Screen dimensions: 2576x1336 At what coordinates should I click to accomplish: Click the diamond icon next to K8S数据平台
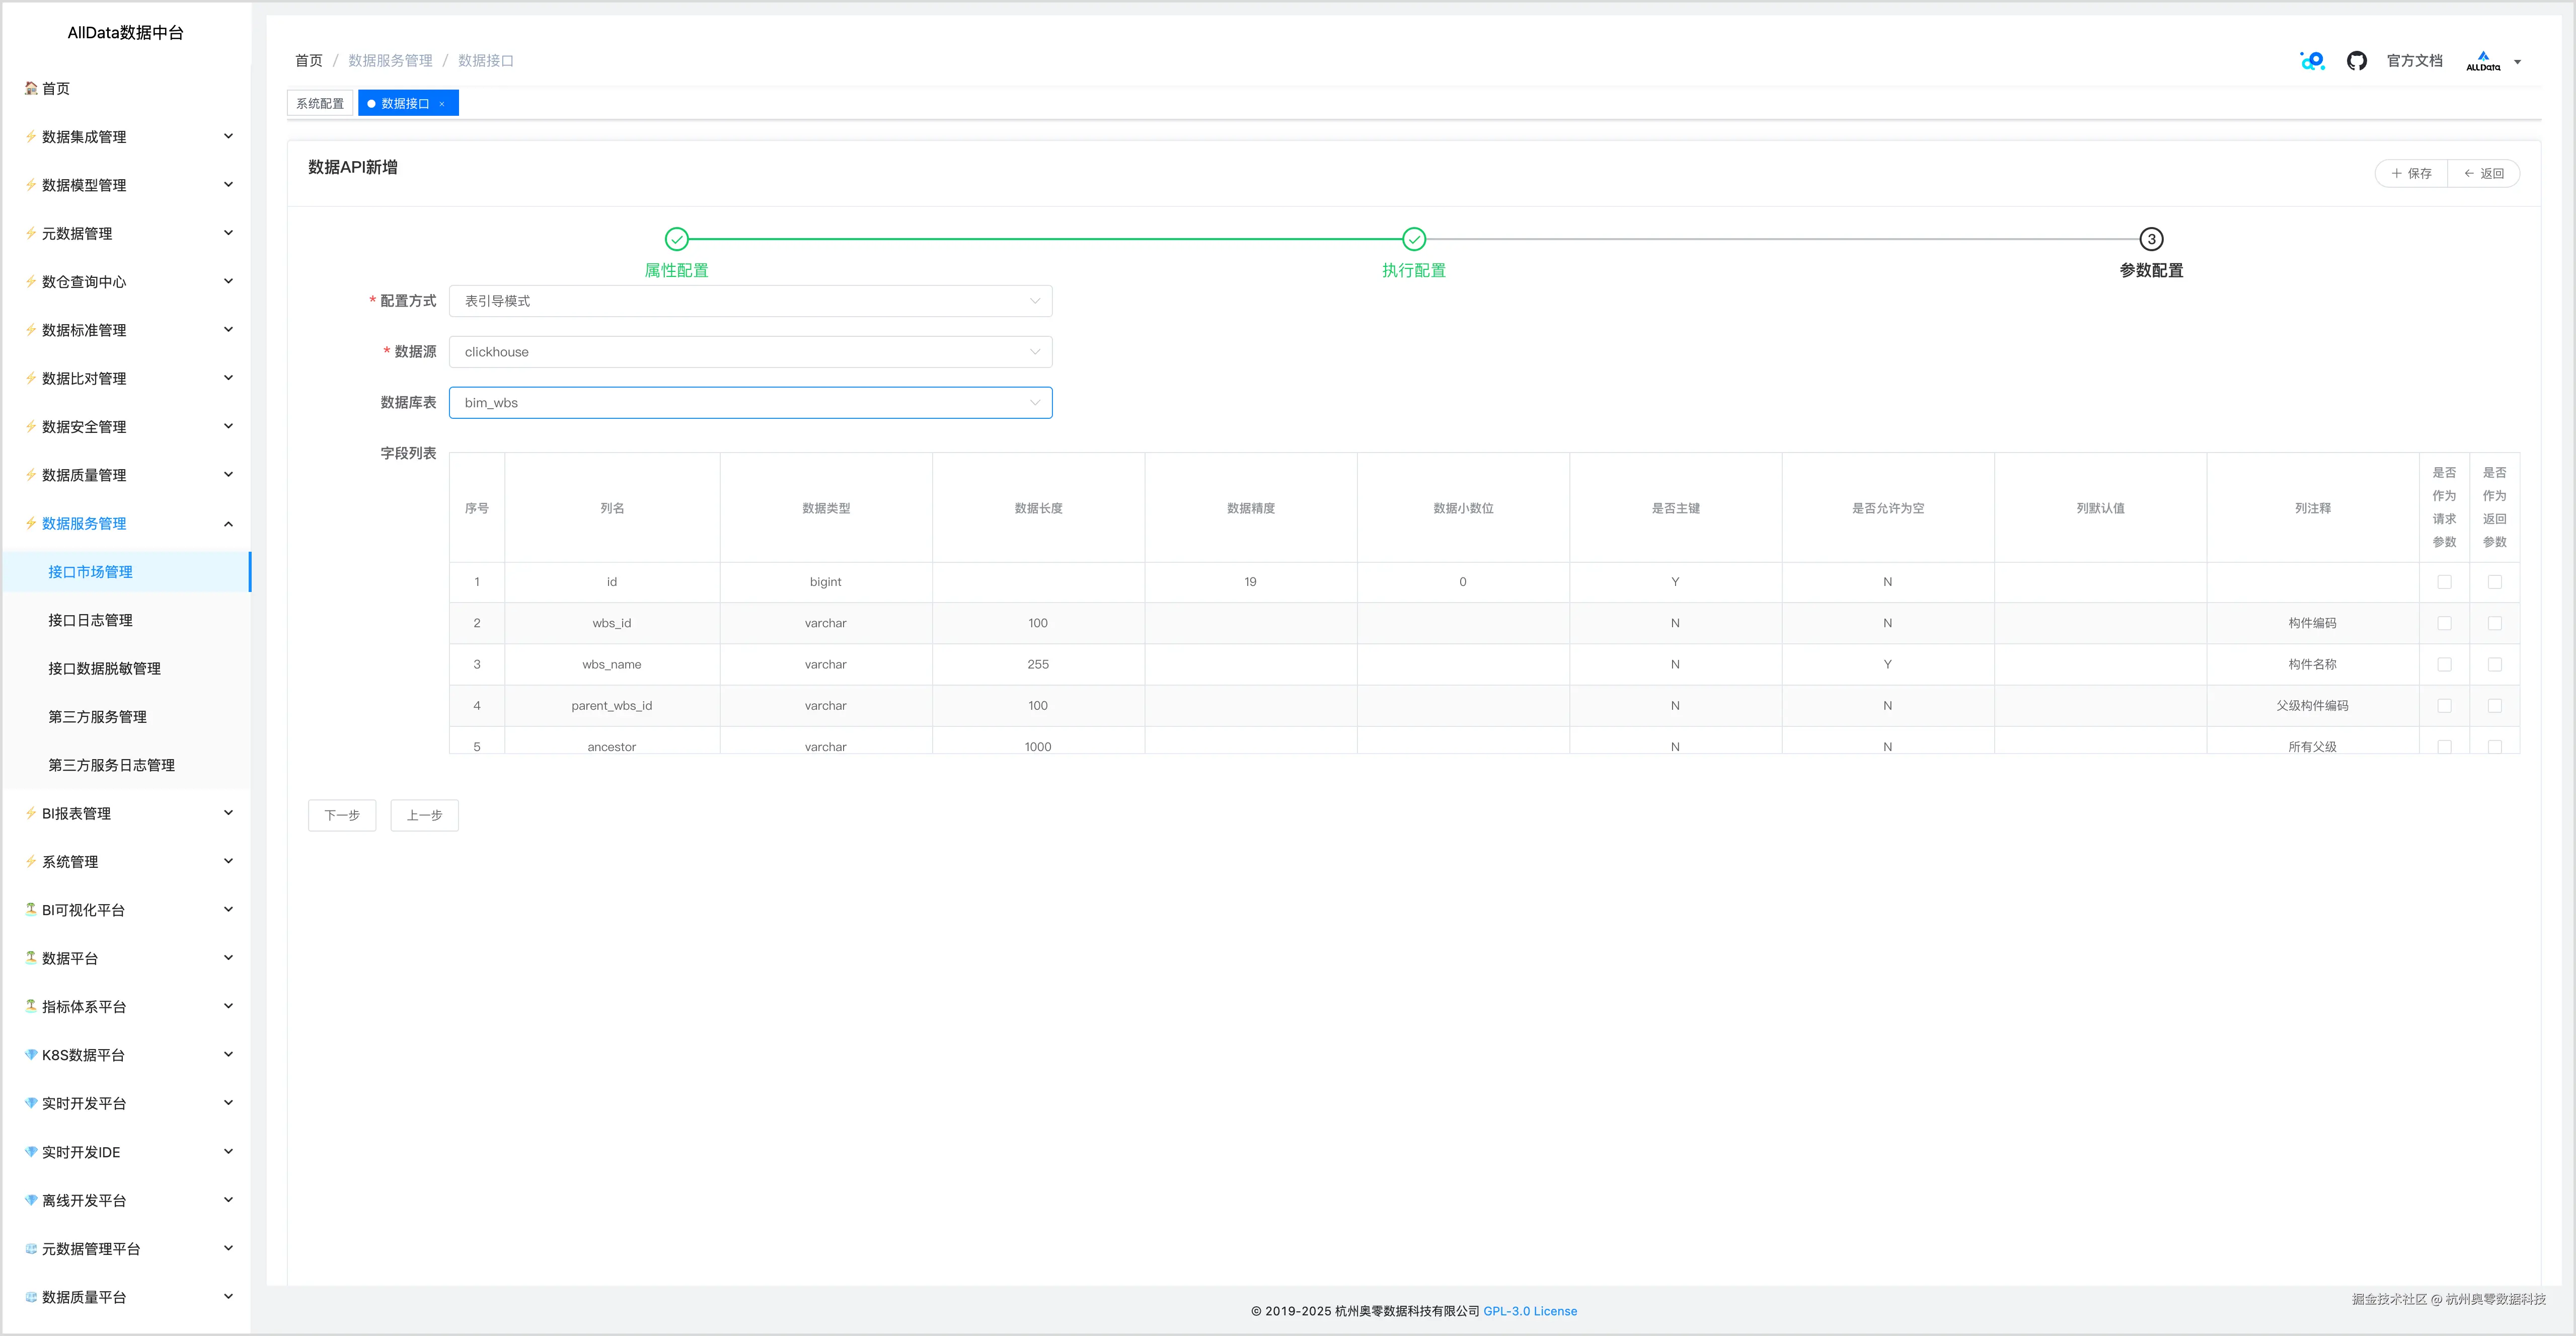click(x=31, y=1055)
